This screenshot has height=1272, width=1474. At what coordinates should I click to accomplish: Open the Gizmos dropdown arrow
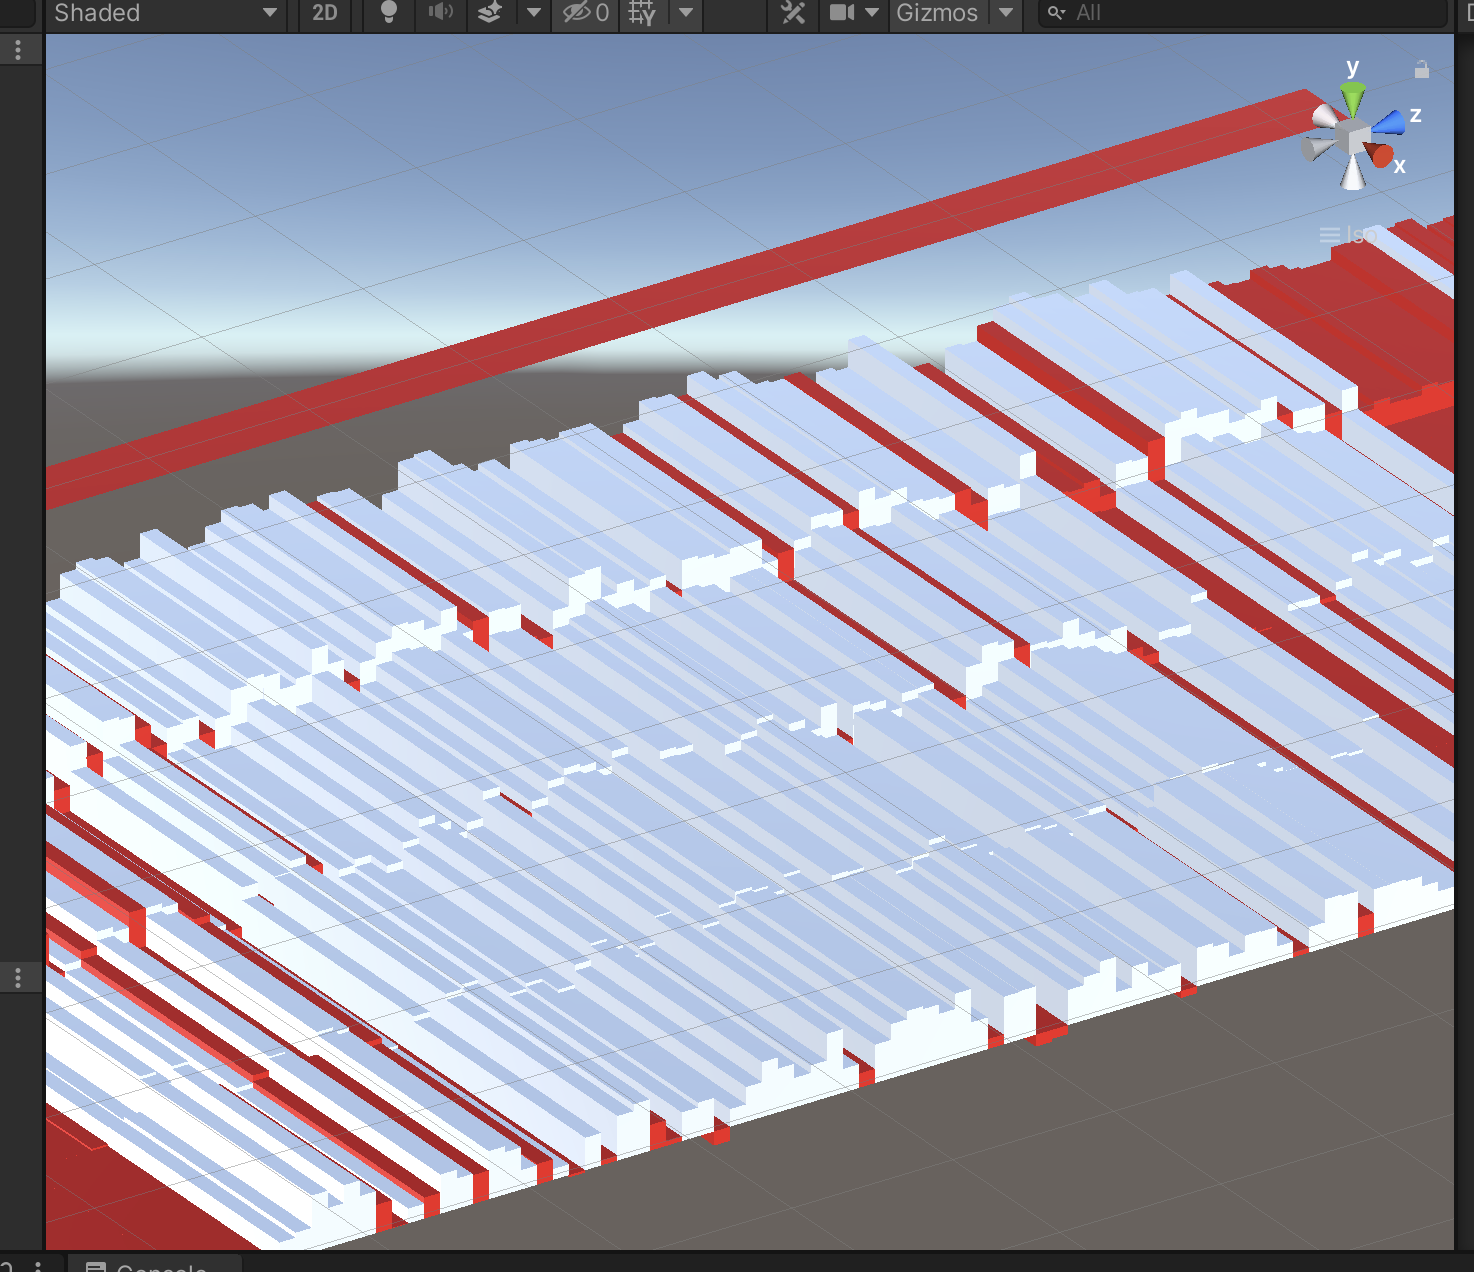coord(1006,13)
